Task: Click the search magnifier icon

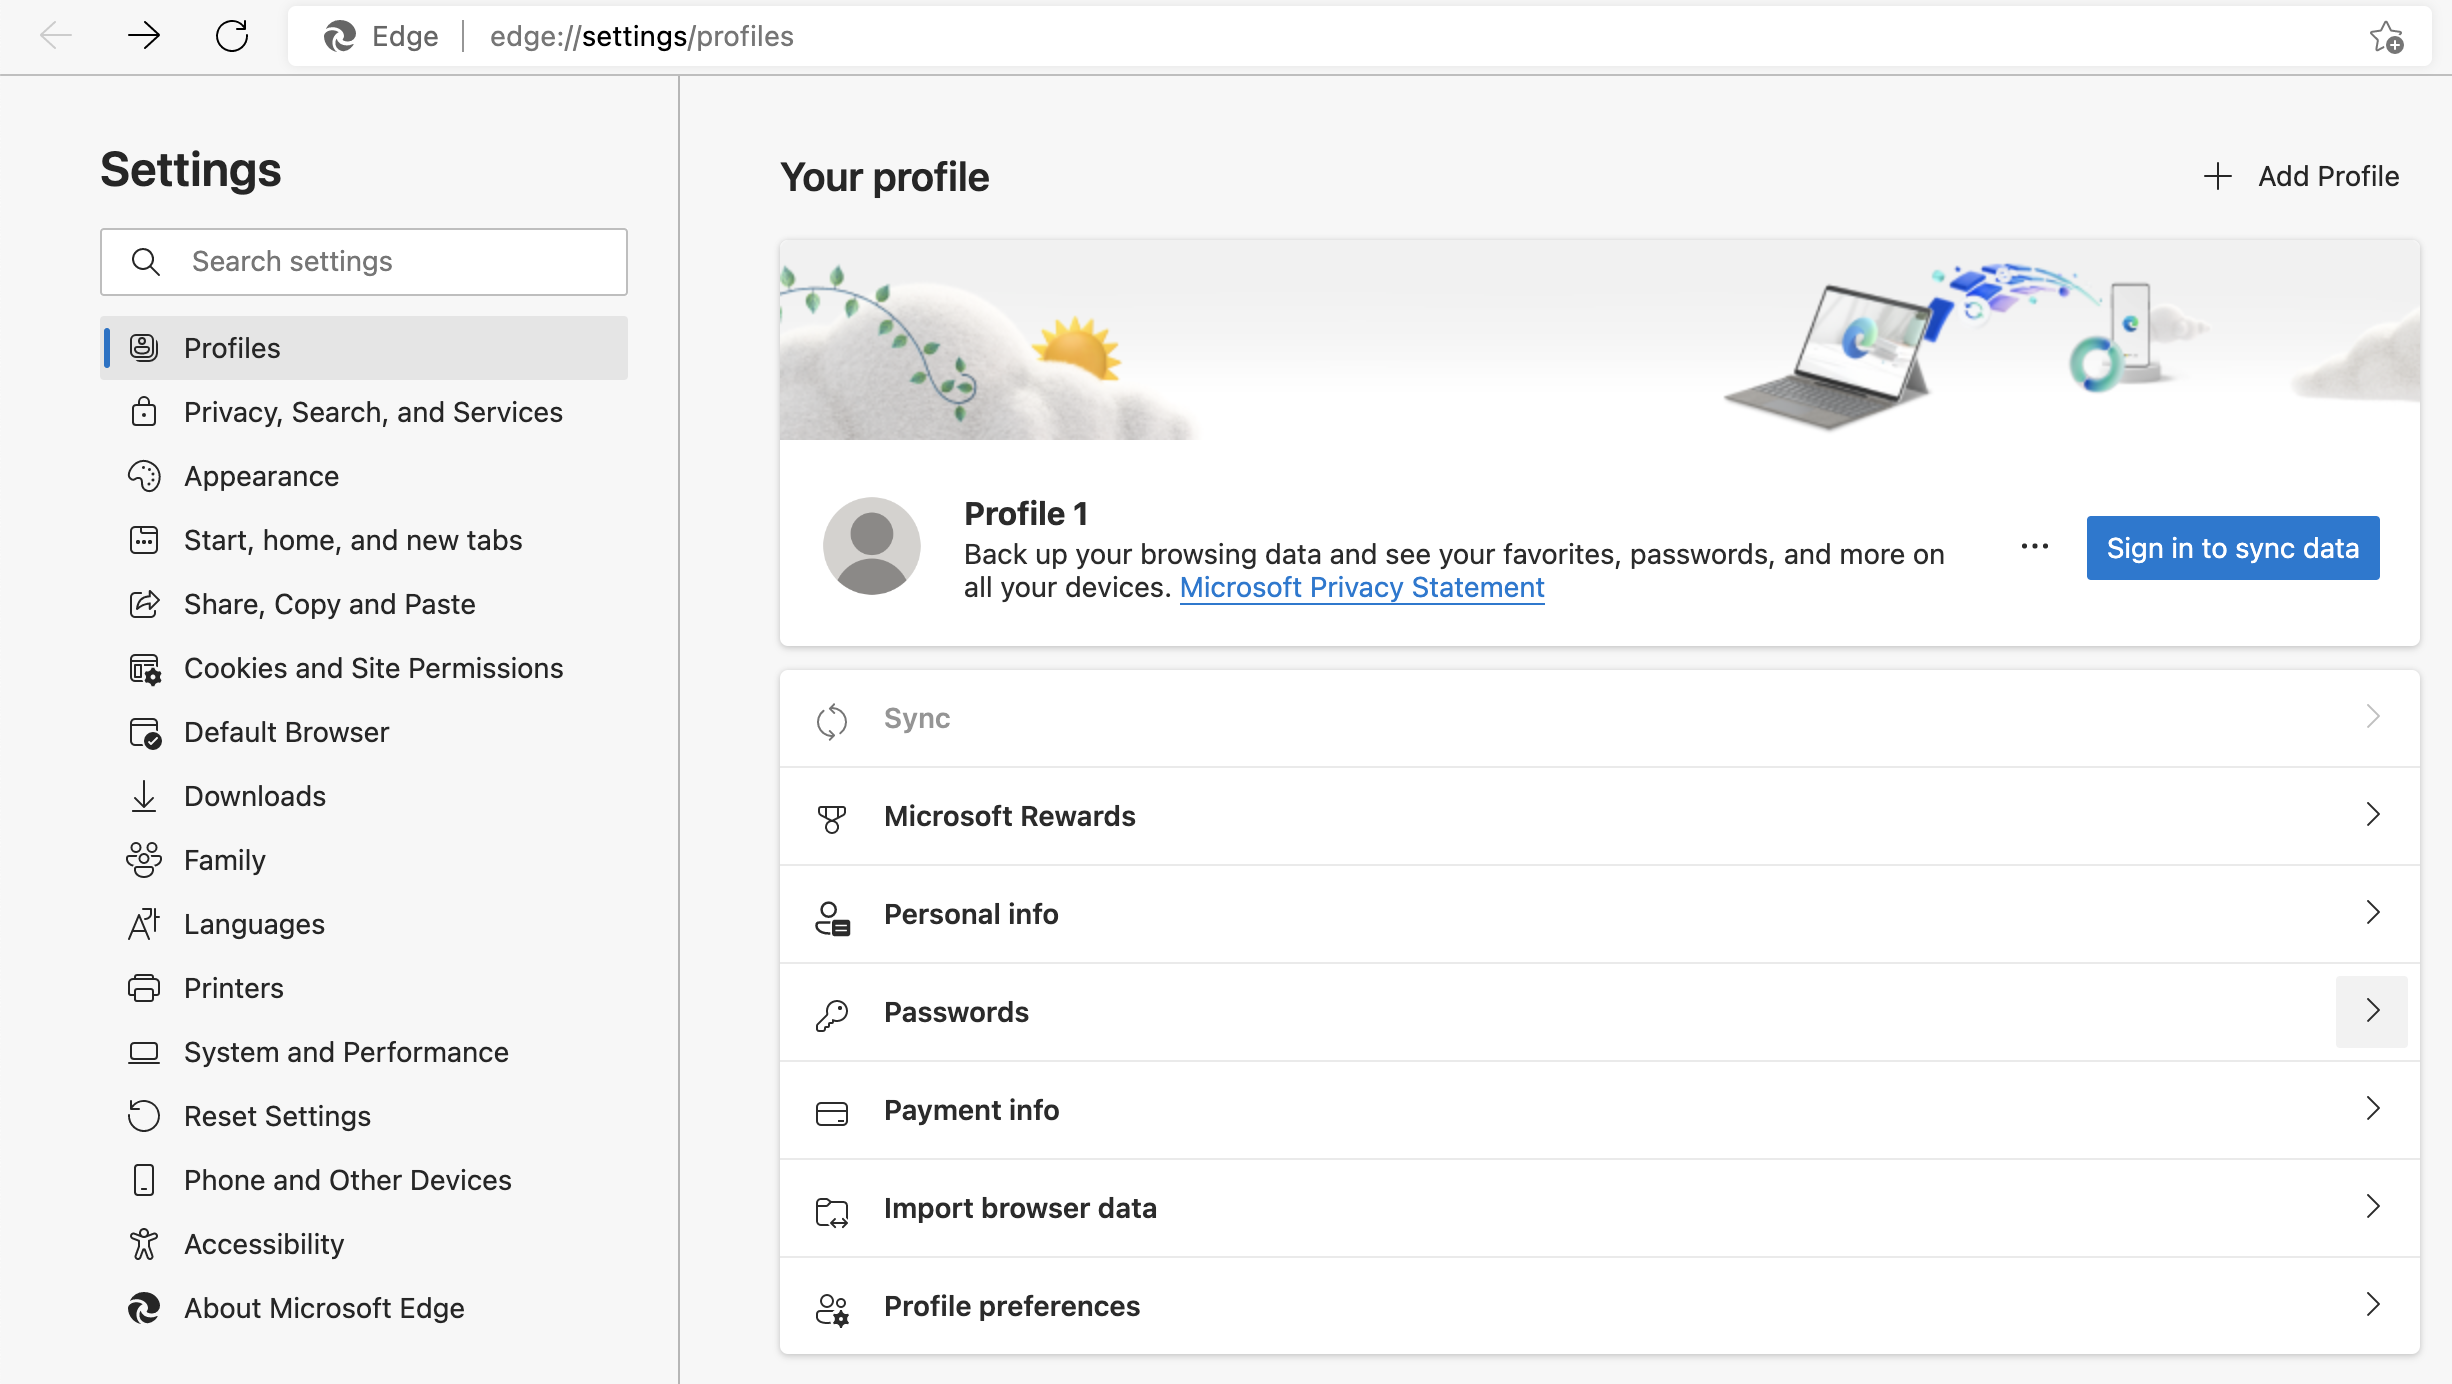Action: coord(146,262)
